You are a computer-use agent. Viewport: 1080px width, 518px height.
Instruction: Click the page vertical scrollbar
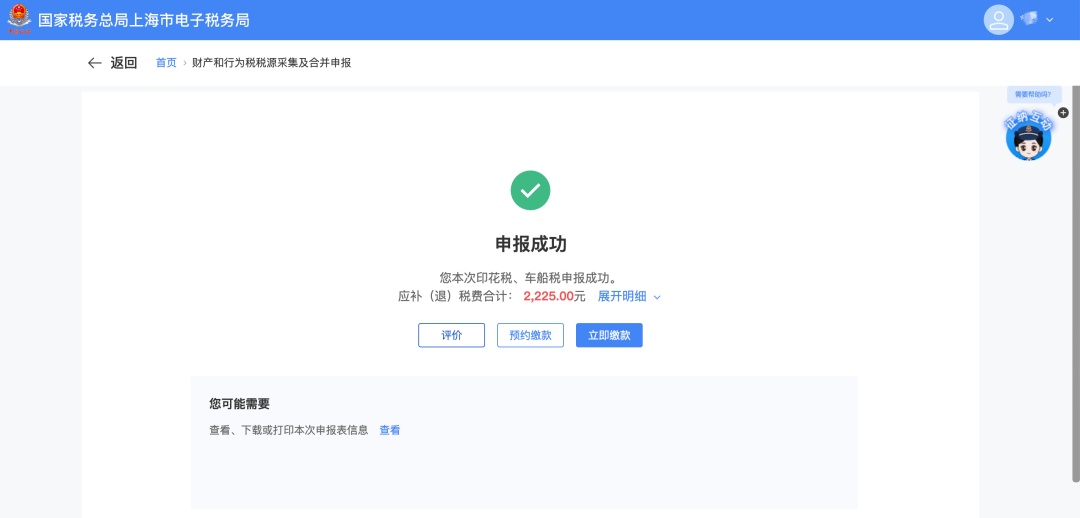[1077, 284]
